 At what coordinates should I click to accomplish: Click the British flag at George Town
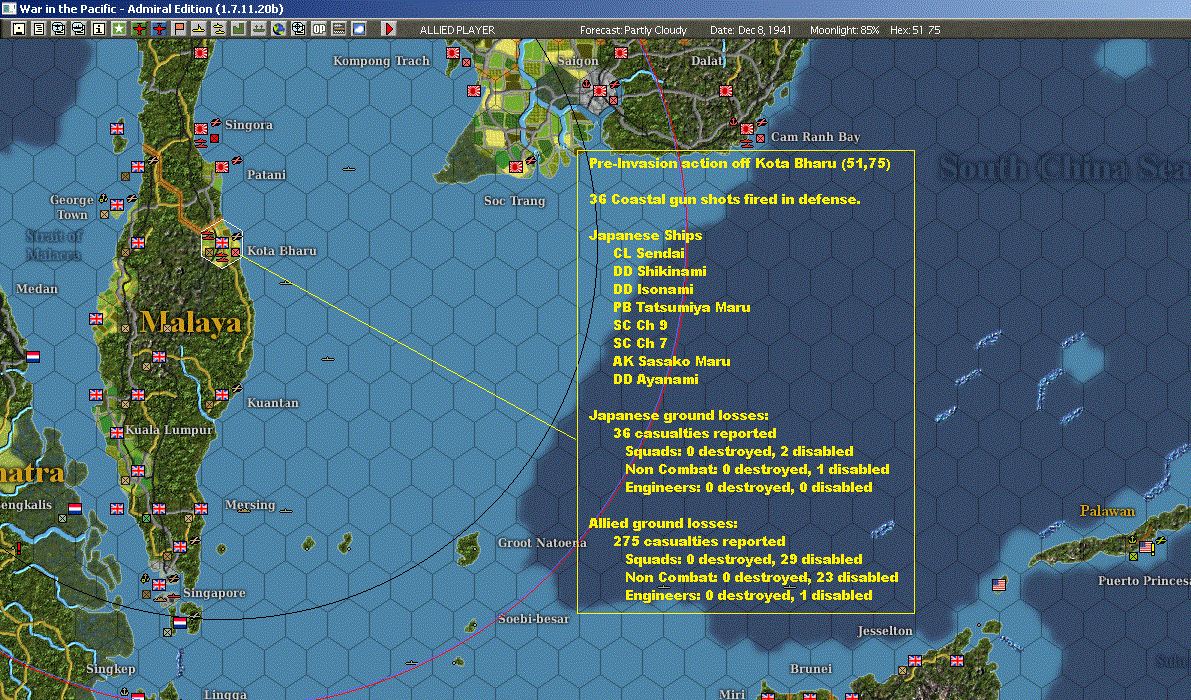pyautogui.click(x=117, y=205)
